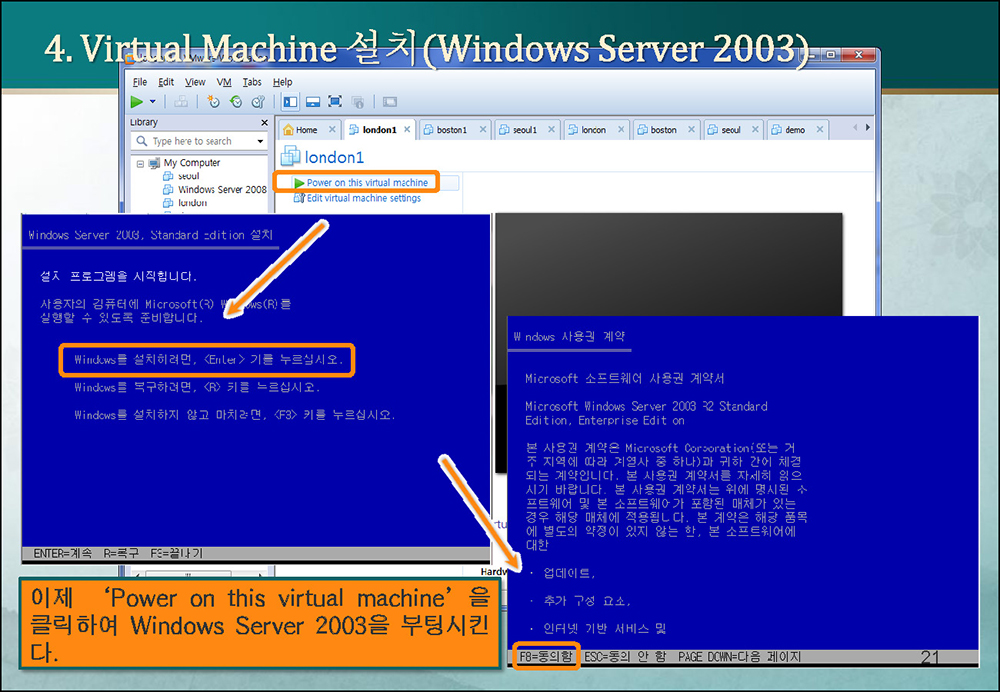
Task: Close the boston tab
Action: 691,129
